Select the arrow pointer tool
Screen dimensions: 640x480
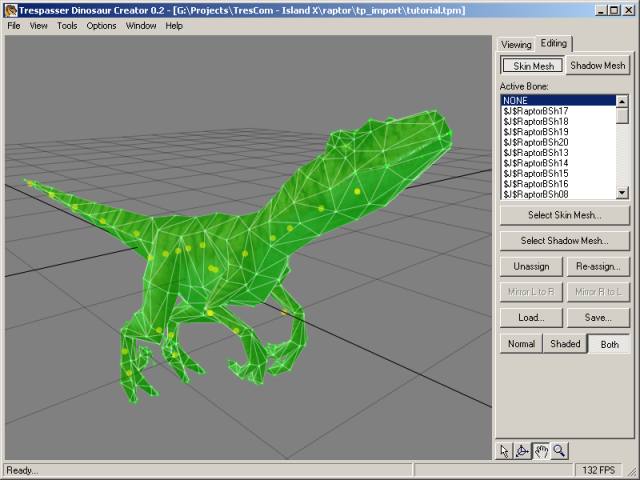coord(505,451)
